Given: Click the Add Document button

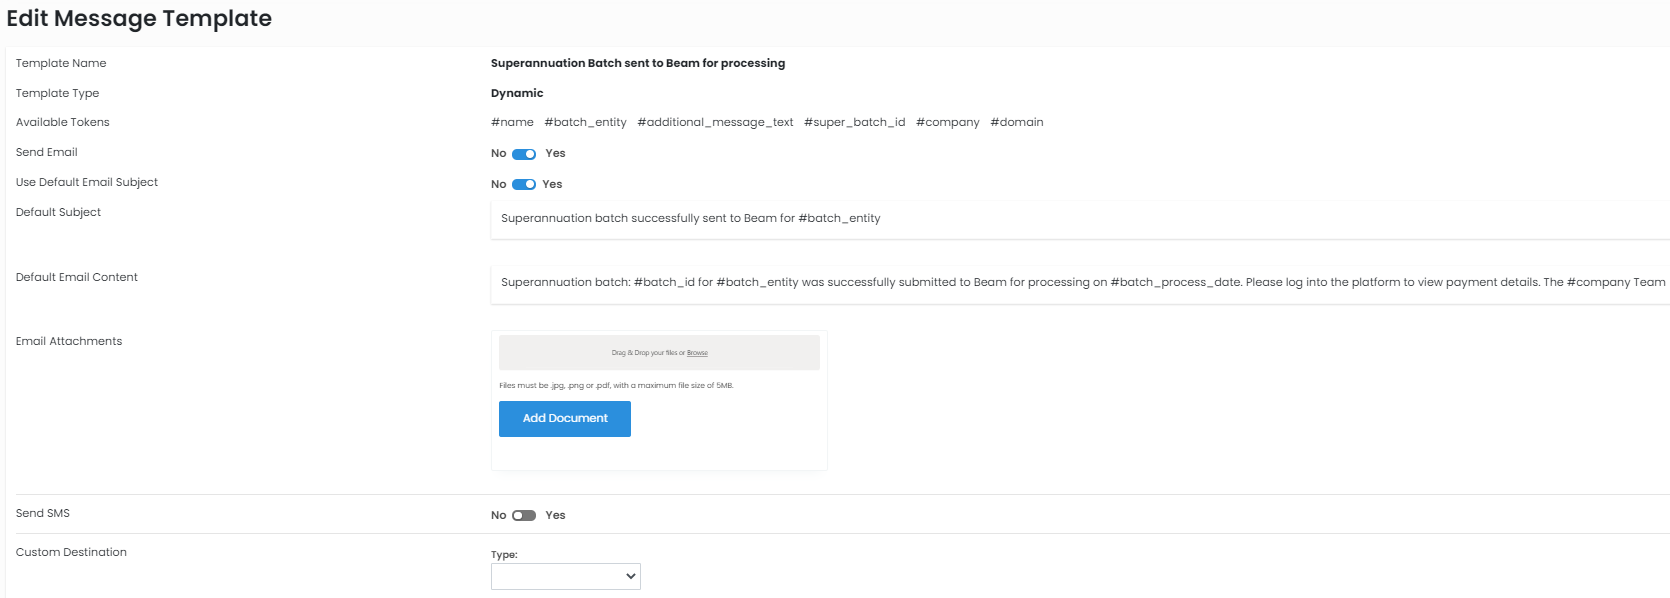Looking at the screenshot, I should click(x=565, y=419).
